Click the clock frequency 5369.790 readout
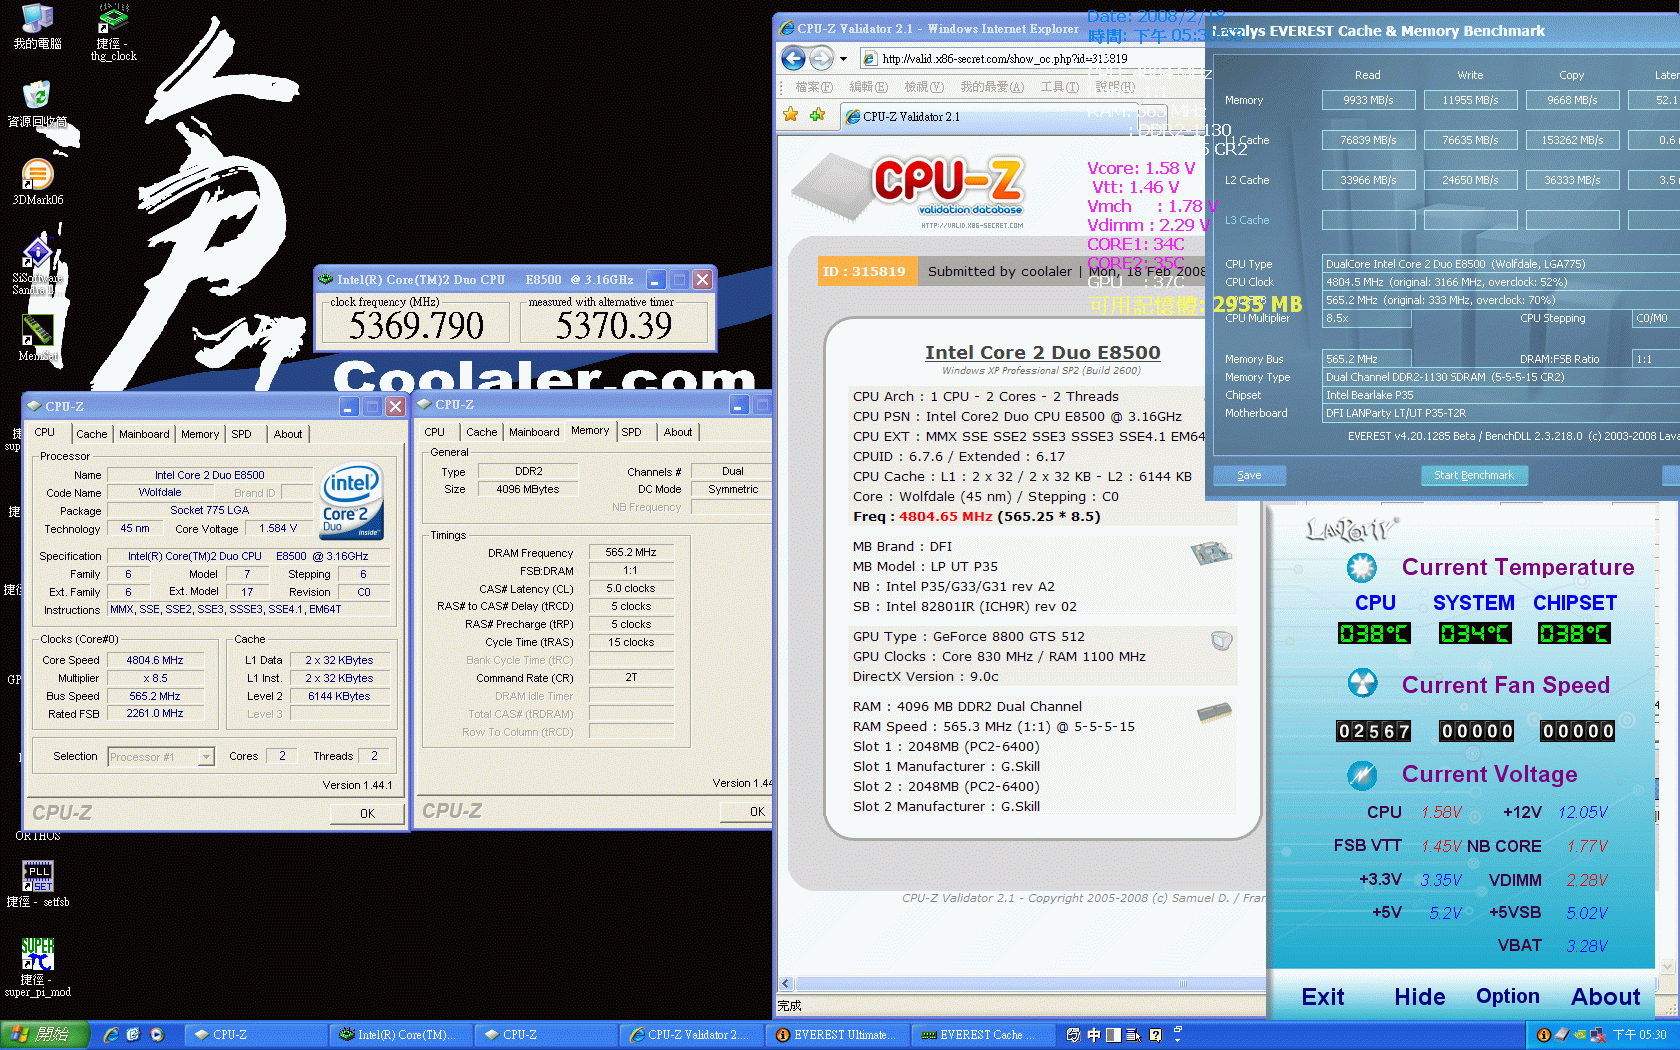The height and width of the screenshot is (1050, 1680). [416, 324]
